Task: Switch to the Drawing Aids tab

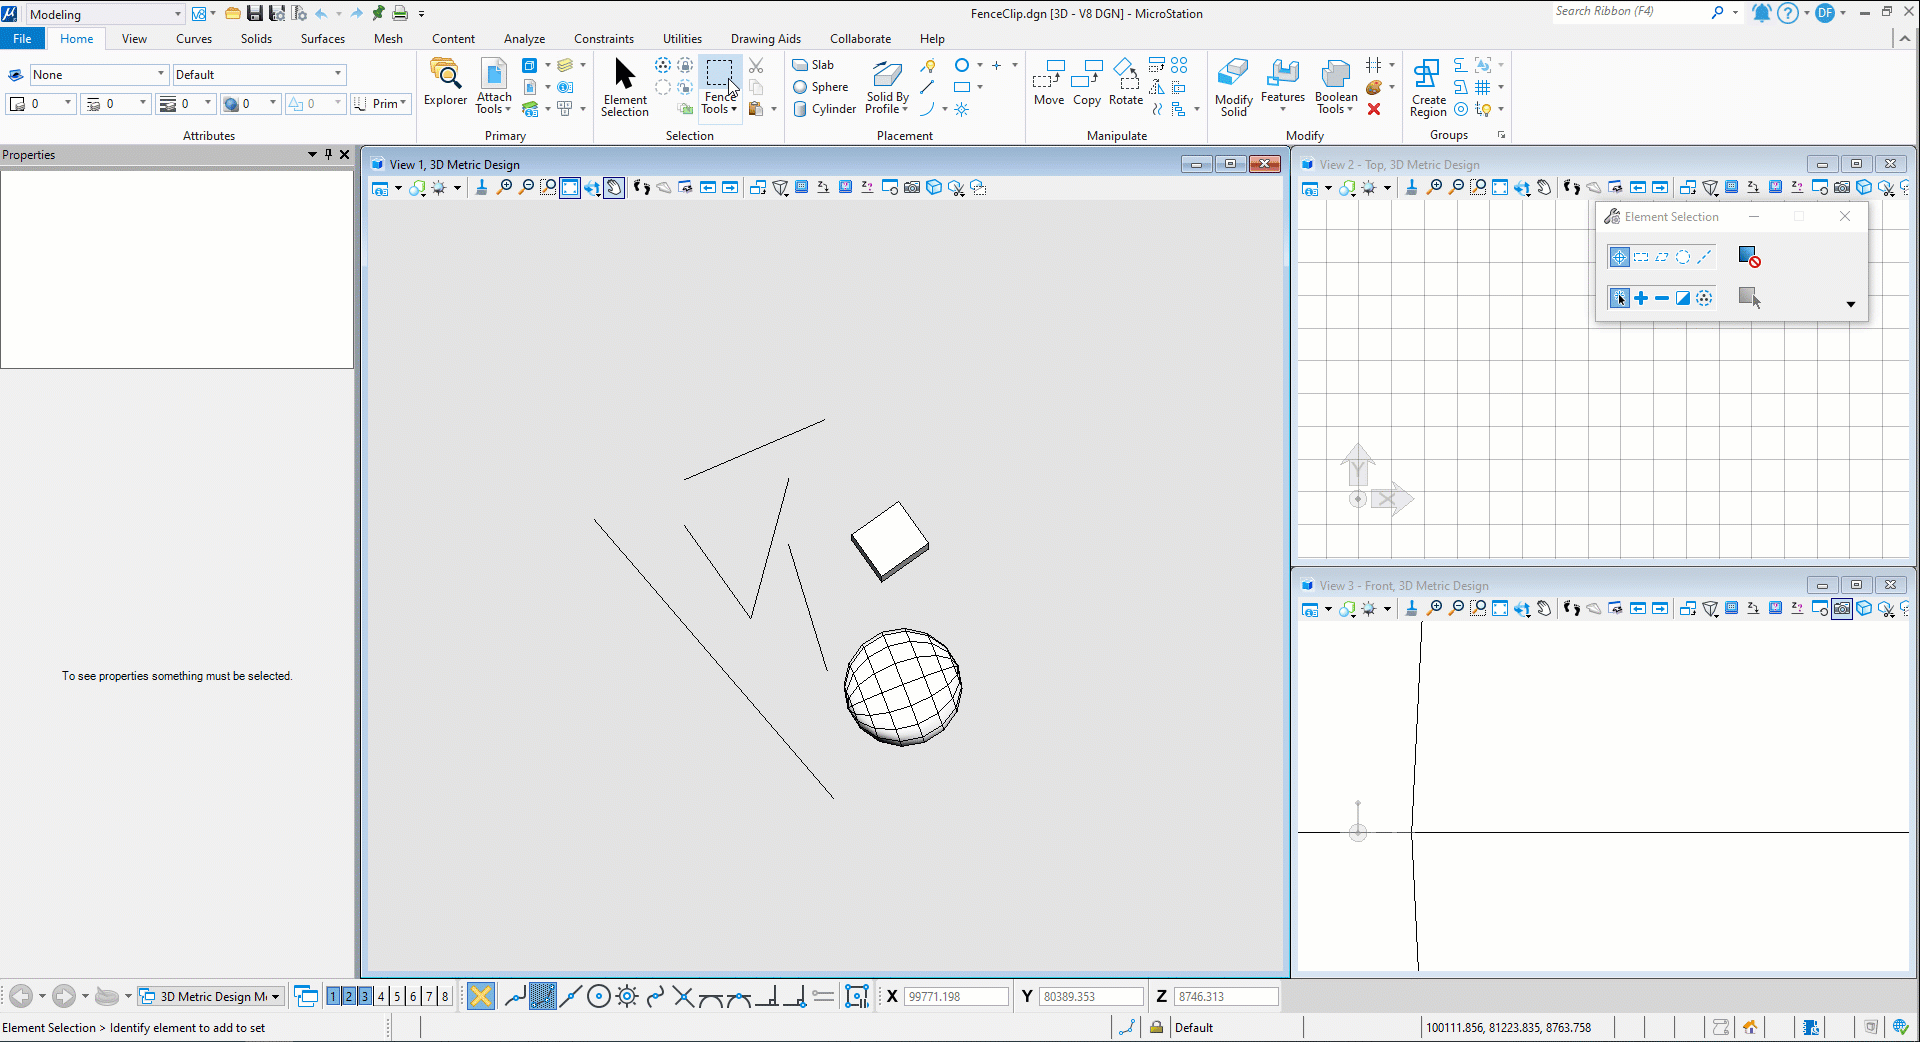Action: tap(765, 39)
